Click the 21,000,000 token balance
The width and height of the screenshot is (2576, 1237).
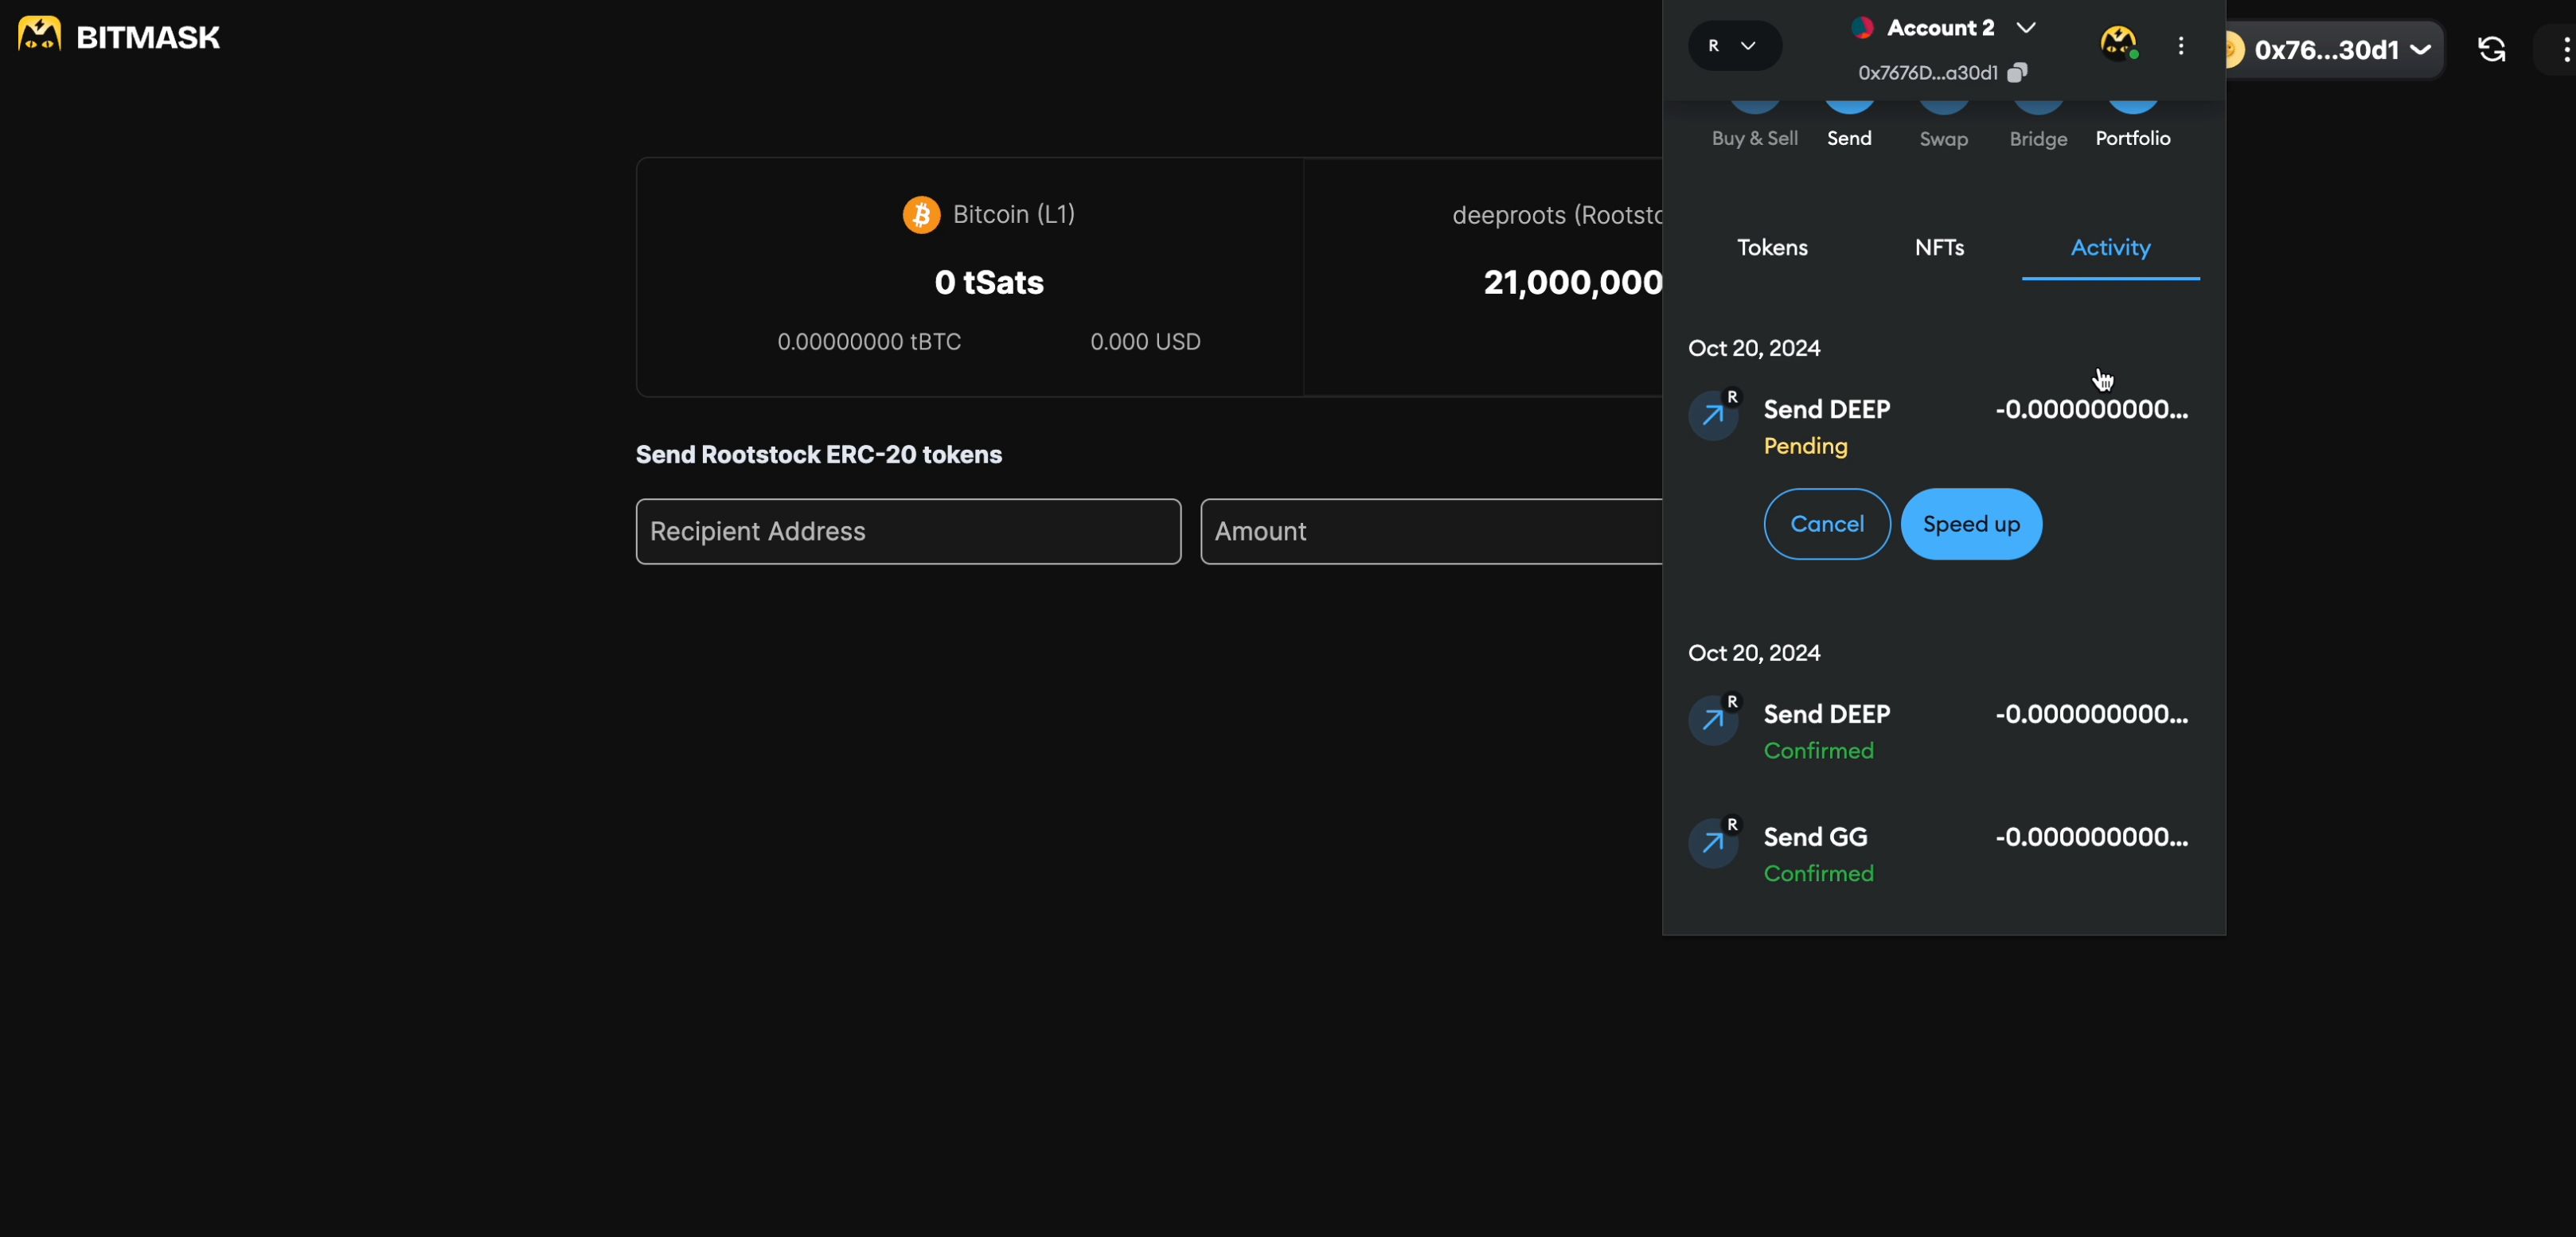(1572, 283)
